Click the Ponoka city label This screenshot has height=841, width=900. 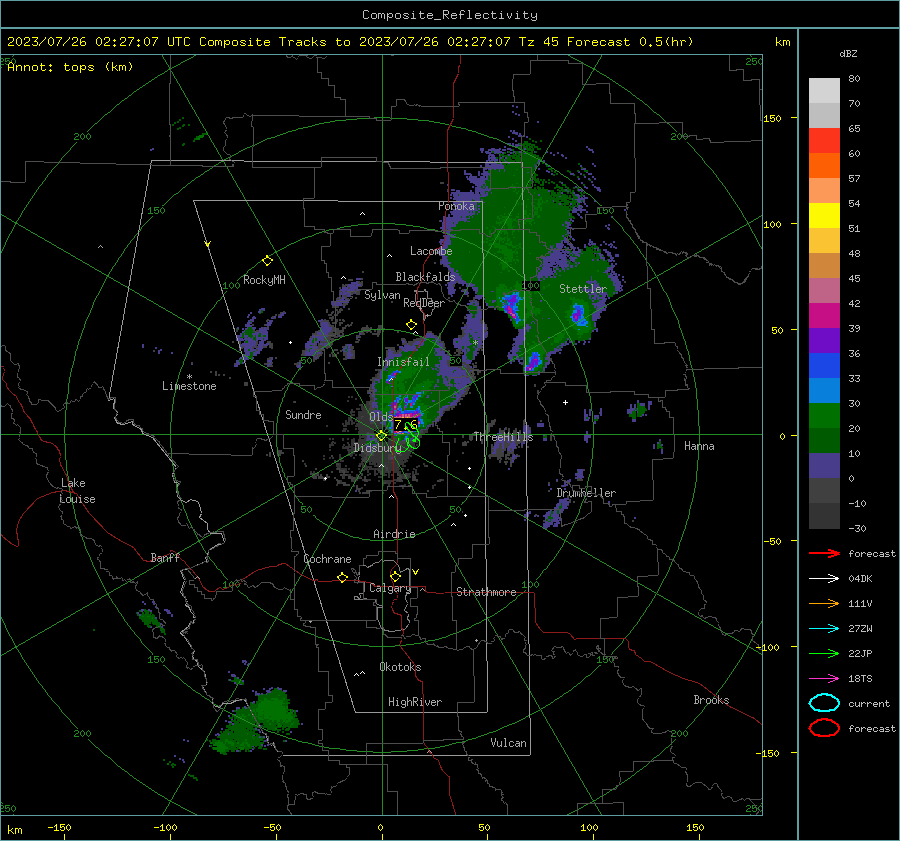click(456, 206)
